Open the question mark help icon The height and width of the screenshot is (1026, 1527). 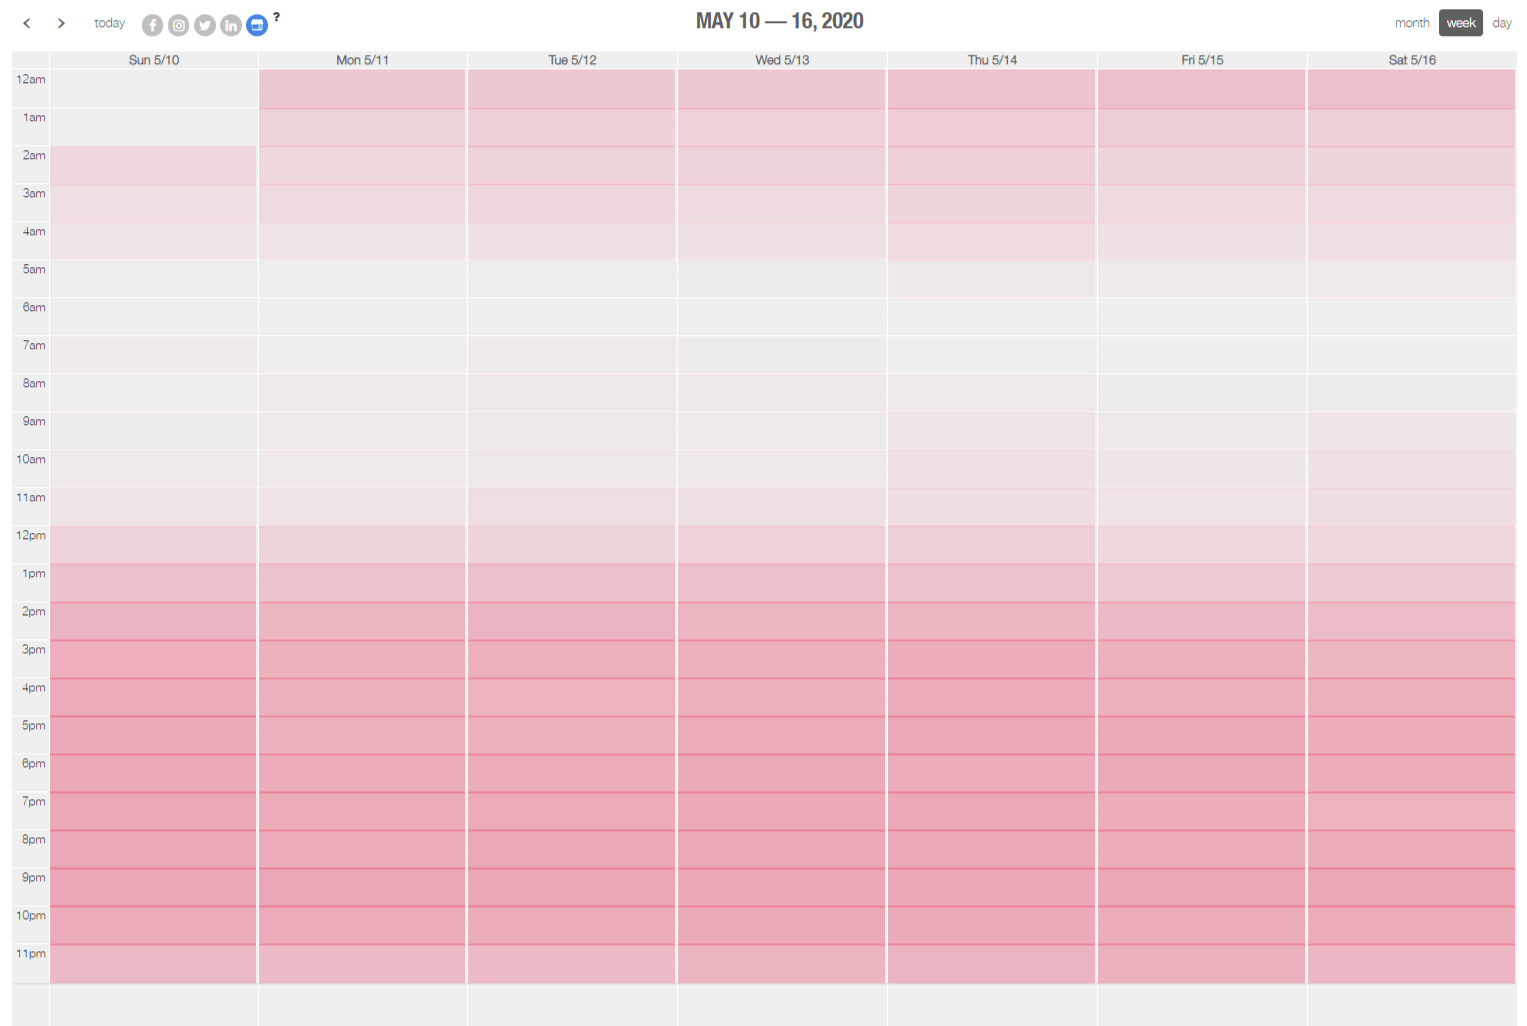point(277,17)
